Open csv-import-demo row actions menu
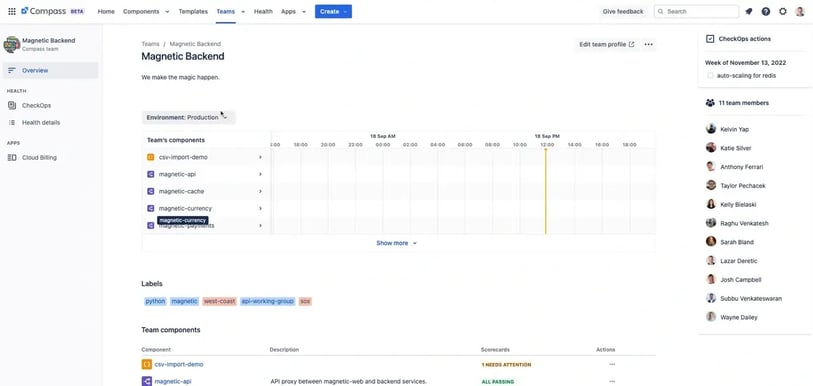The image size is (813, 386). [x=612, y=364]
